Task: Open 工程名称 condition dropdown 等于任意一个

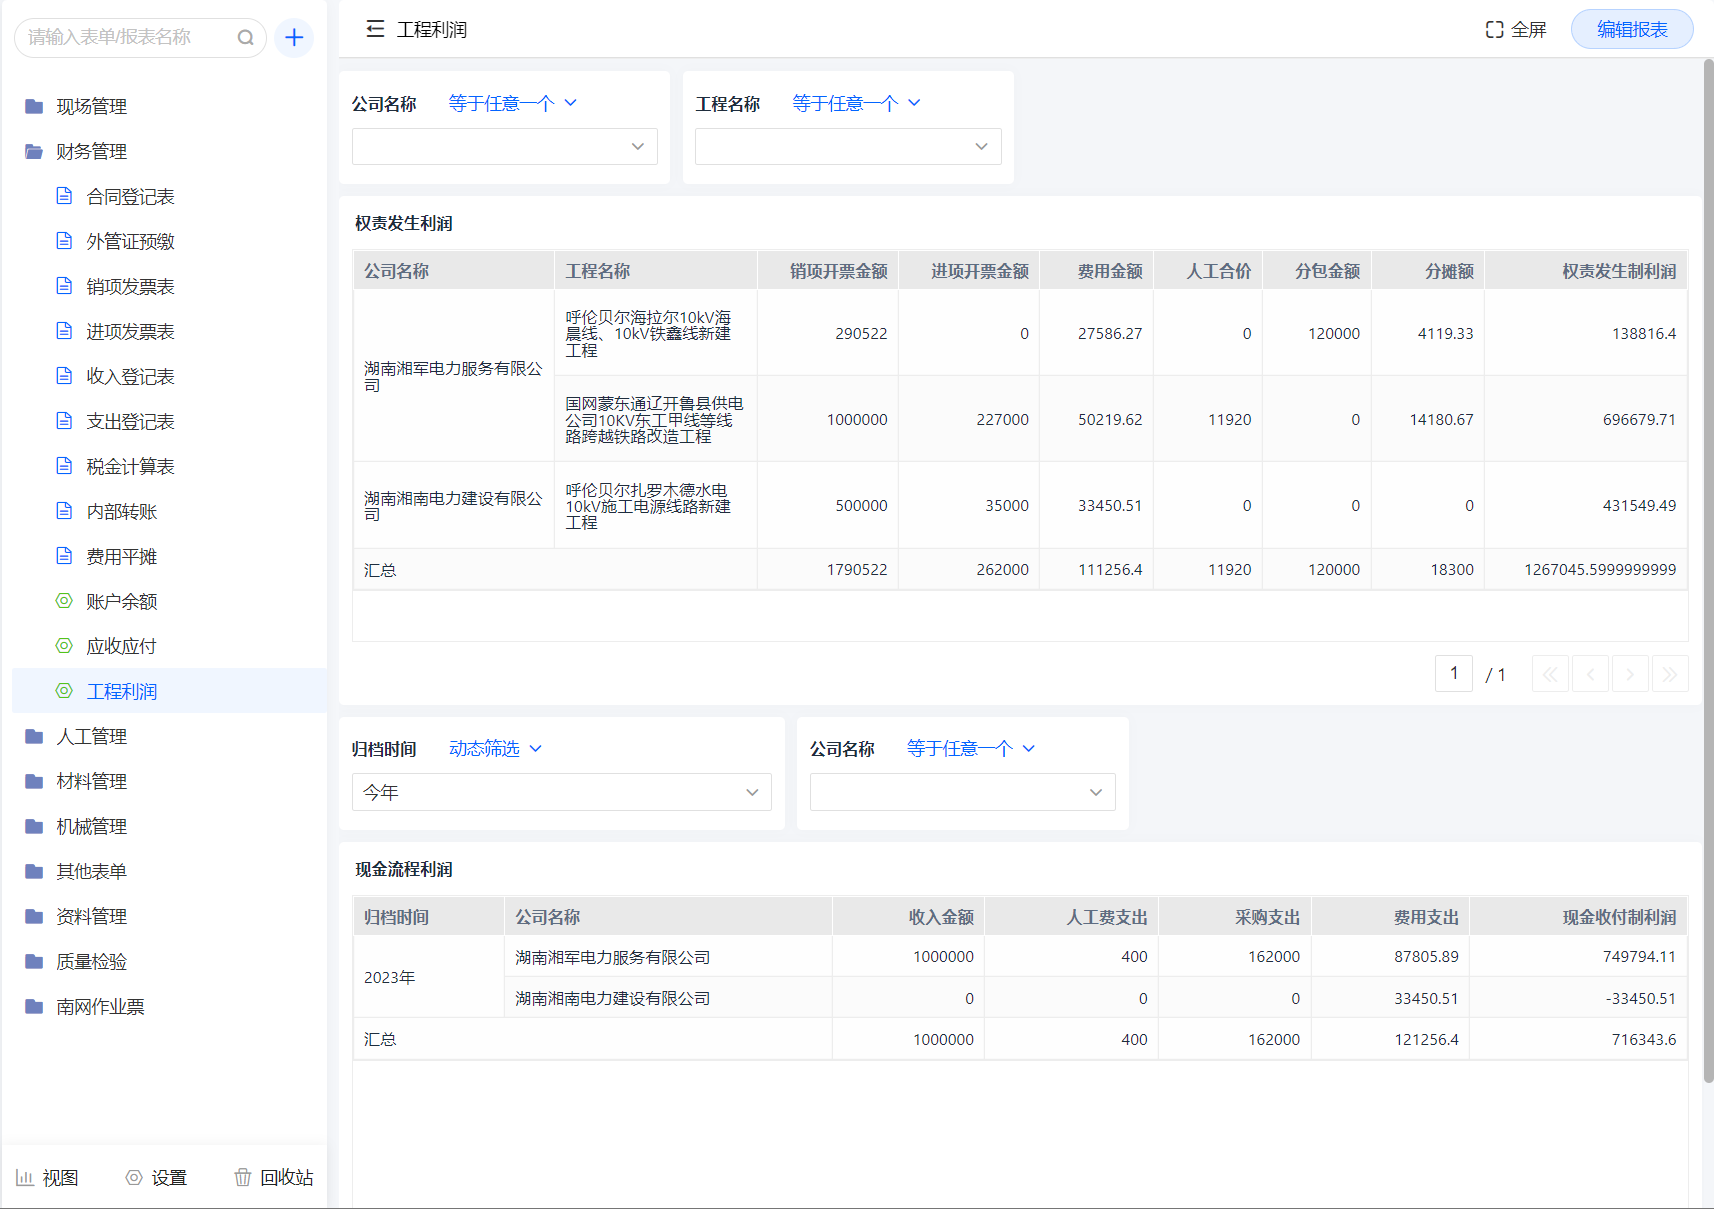Action: click(856, 103)
